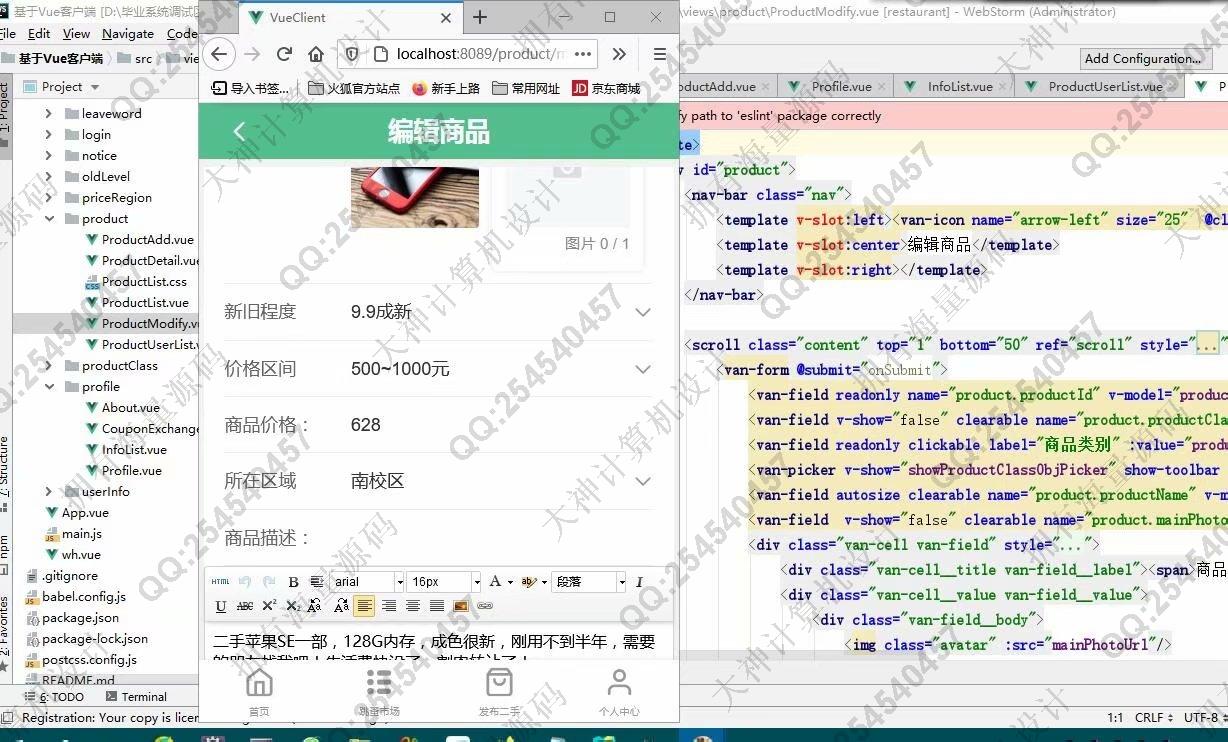Insert an image using the editor toolbar

tap(460, 606)
